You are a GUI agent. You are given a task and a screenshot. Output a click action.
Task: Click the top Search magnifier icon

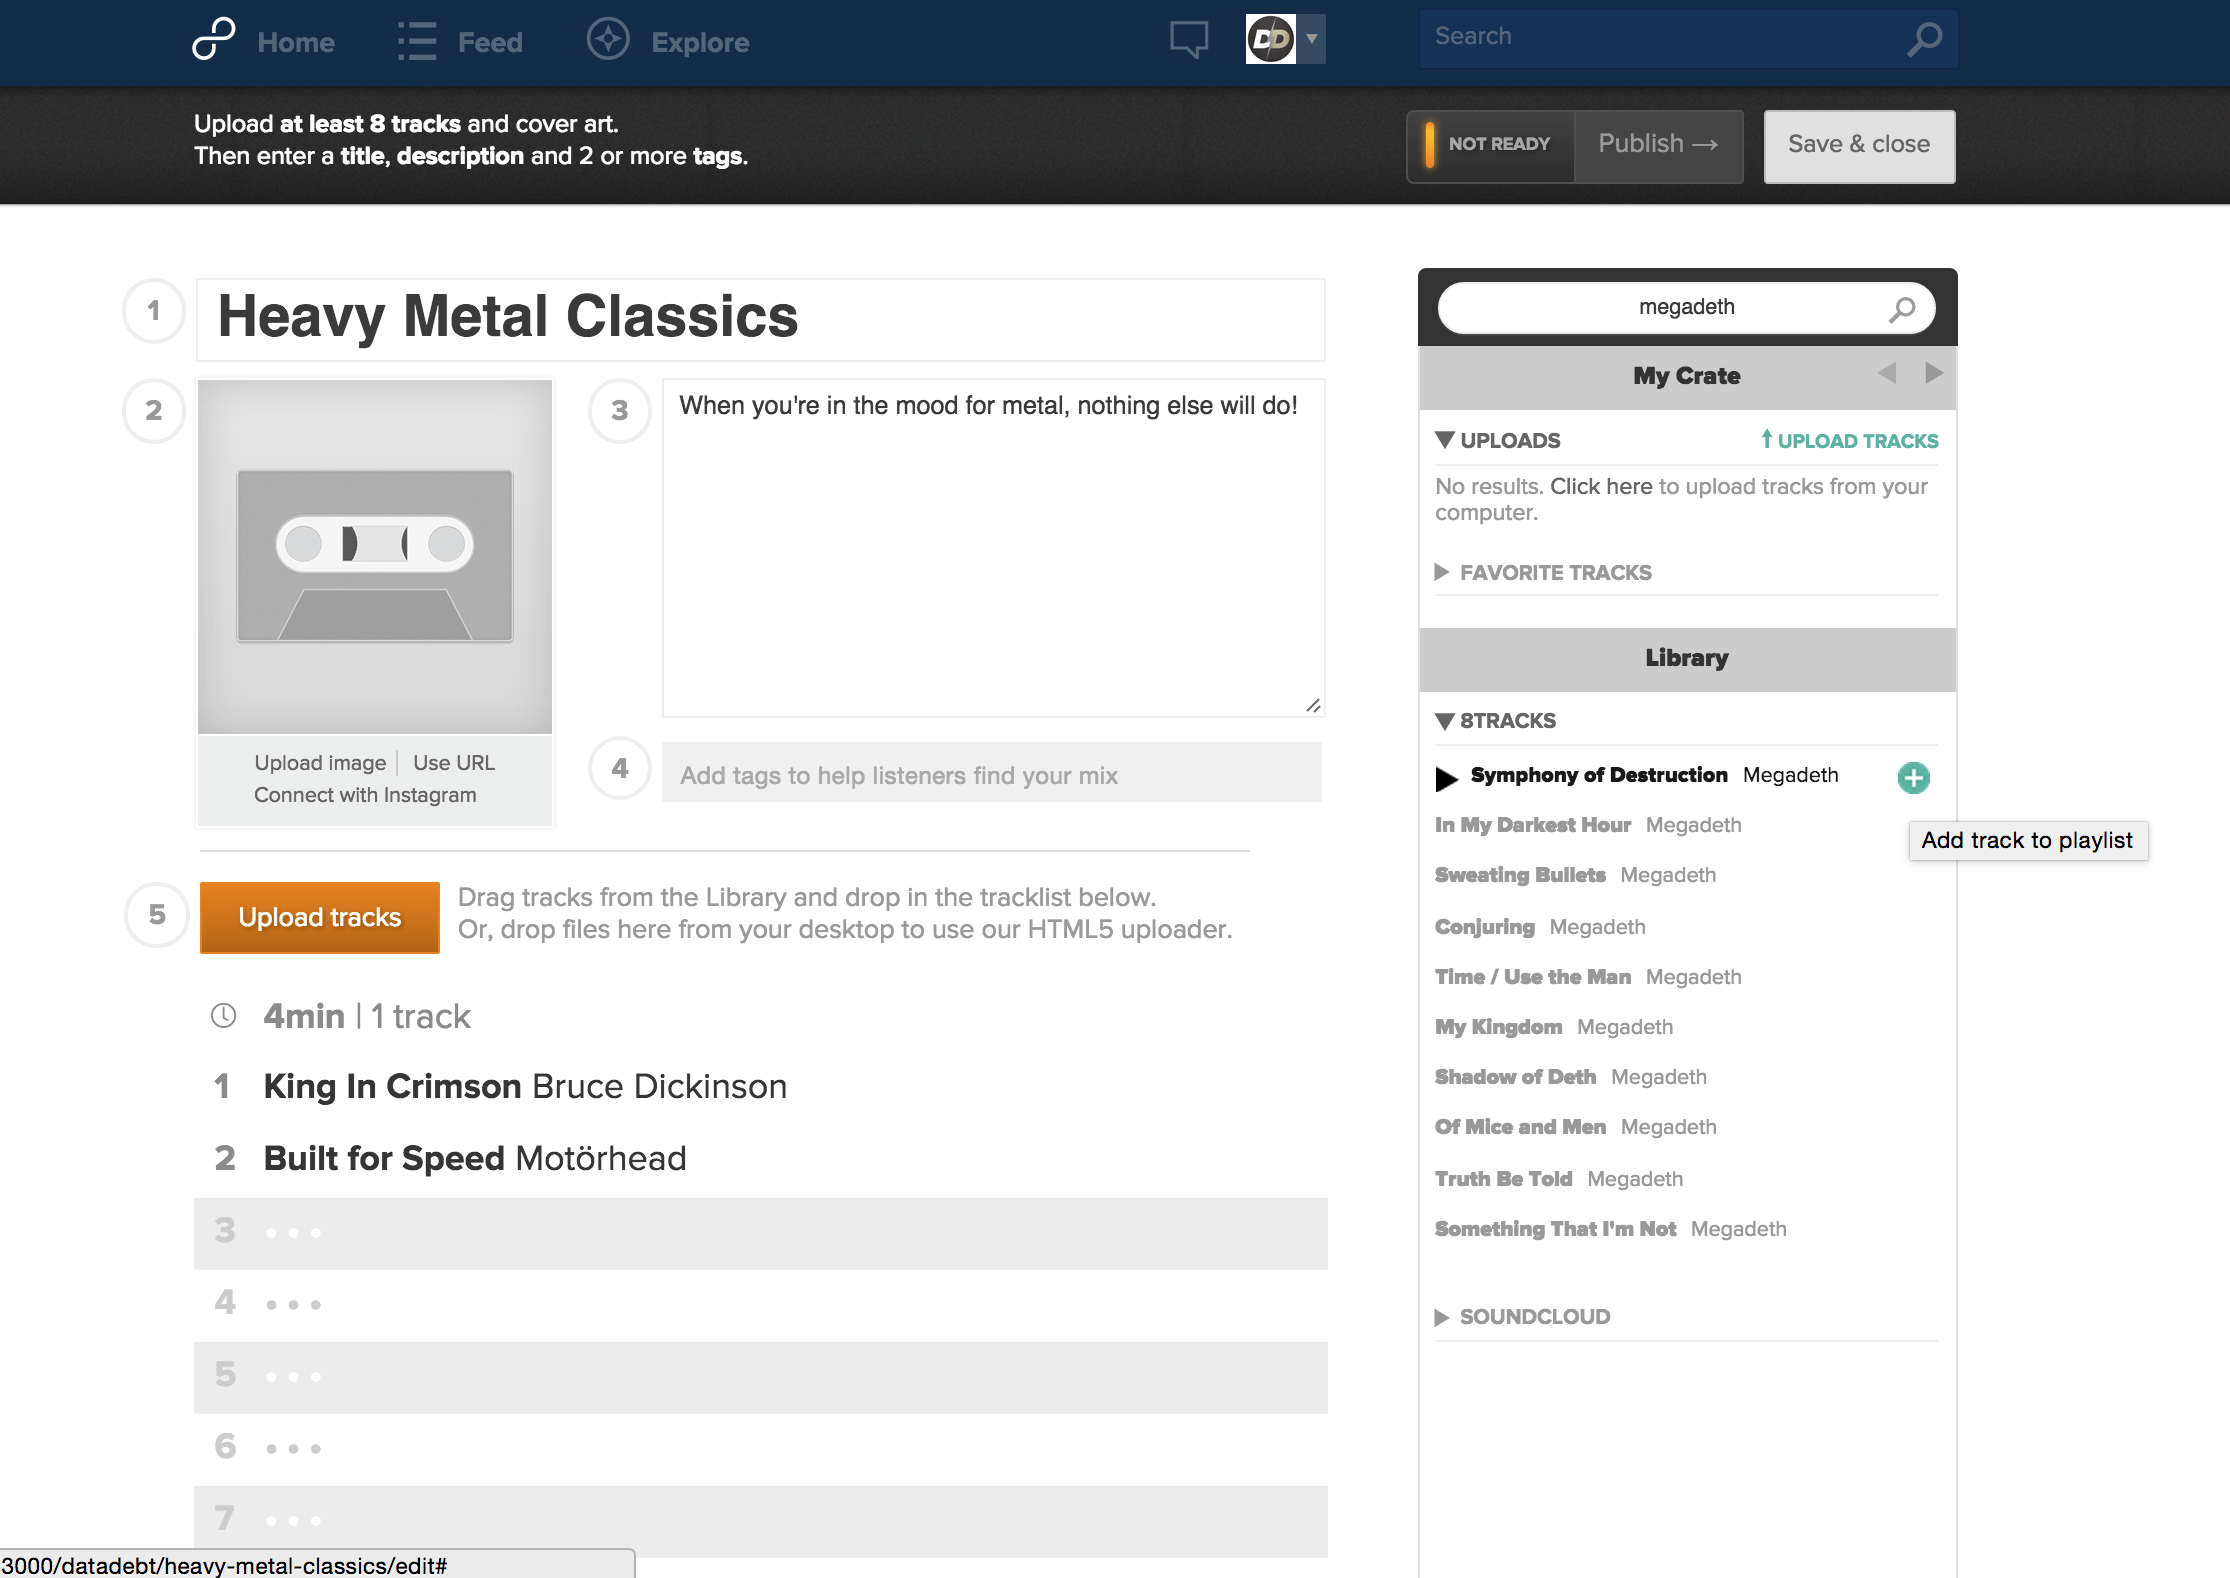(x=1924, y=39)
